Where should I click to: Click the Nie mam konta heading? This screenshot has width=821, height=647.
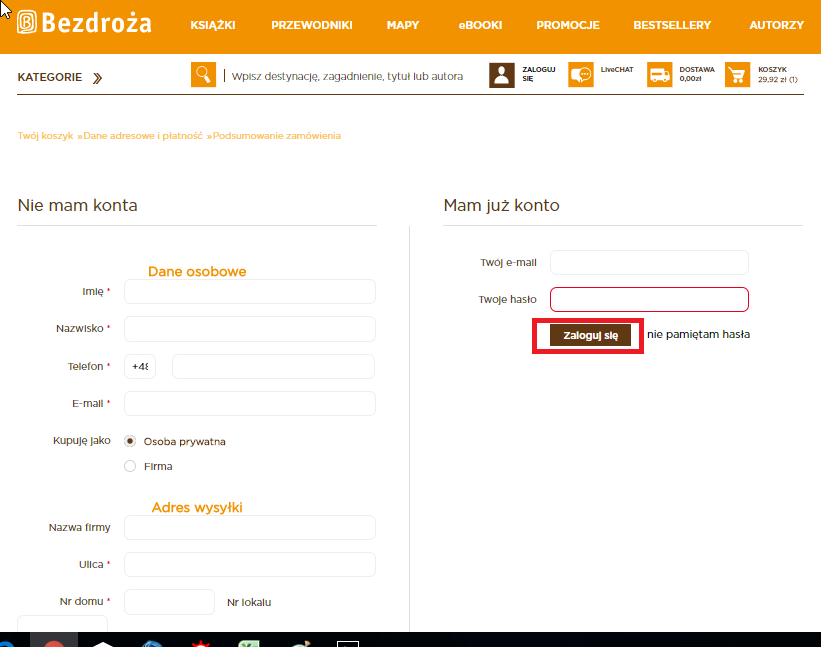[x=77, y=205]
